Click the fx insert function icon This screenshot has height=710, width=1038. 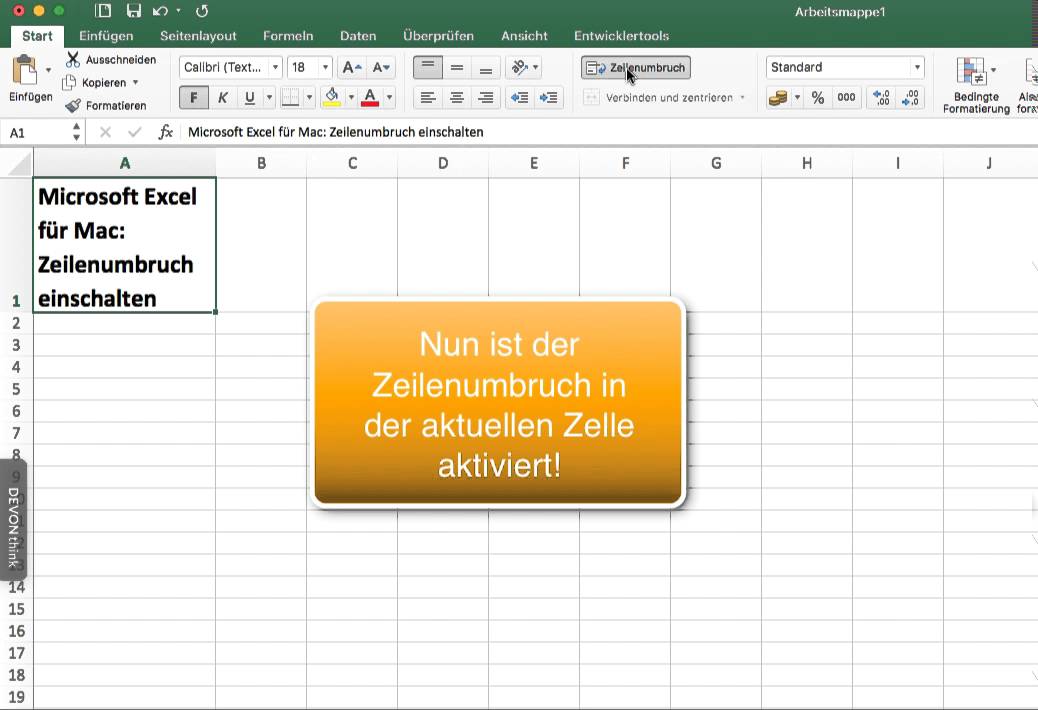[165, 132]
